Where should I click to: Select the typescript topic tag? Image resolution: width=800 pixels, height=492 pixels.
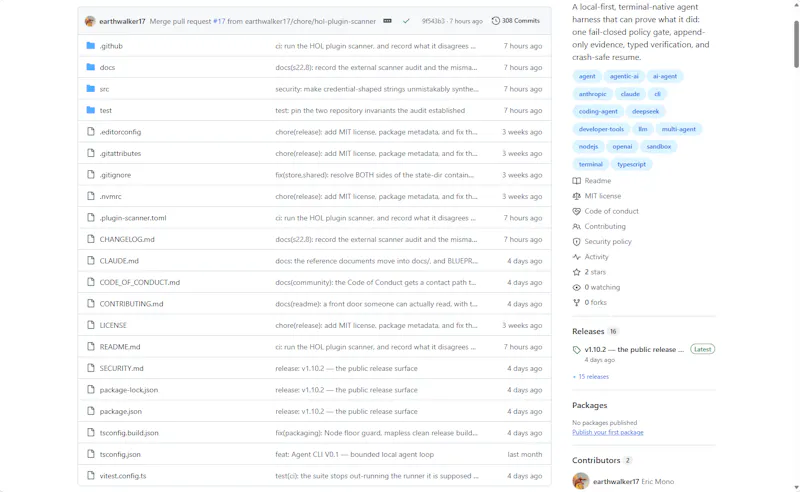(x=631, y=164)
